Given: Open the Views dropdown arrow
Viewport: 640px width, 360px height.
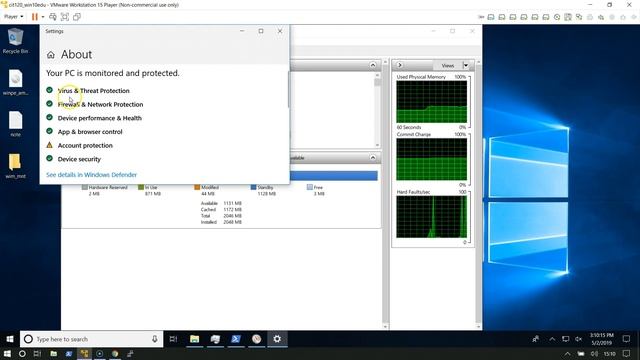Looking at the screenshot, I should click(466, 65).
